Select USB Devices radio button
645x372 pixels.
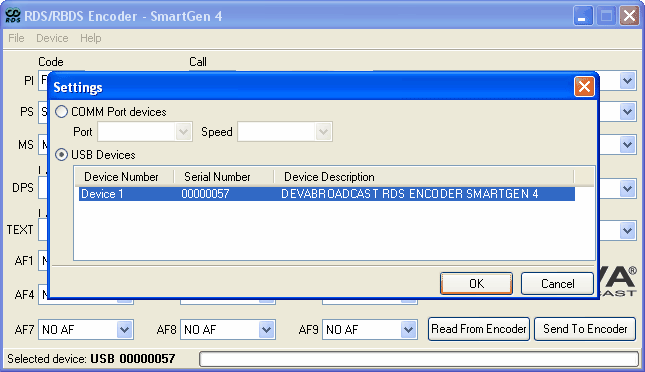point(62,155)
